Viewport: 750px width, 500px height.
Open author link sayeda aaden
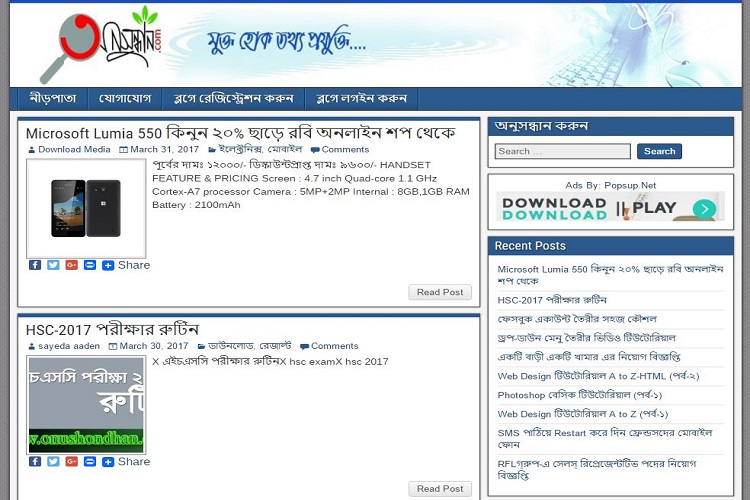pos(69,346)
